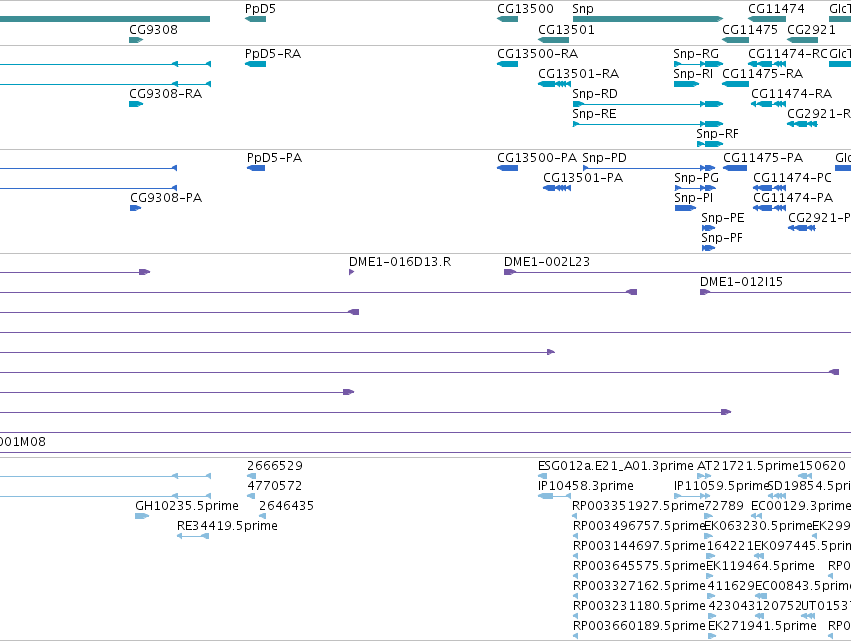Open the RP003496757.5prime EST label
The image size is (851, 641).
[x=638, y=526]
